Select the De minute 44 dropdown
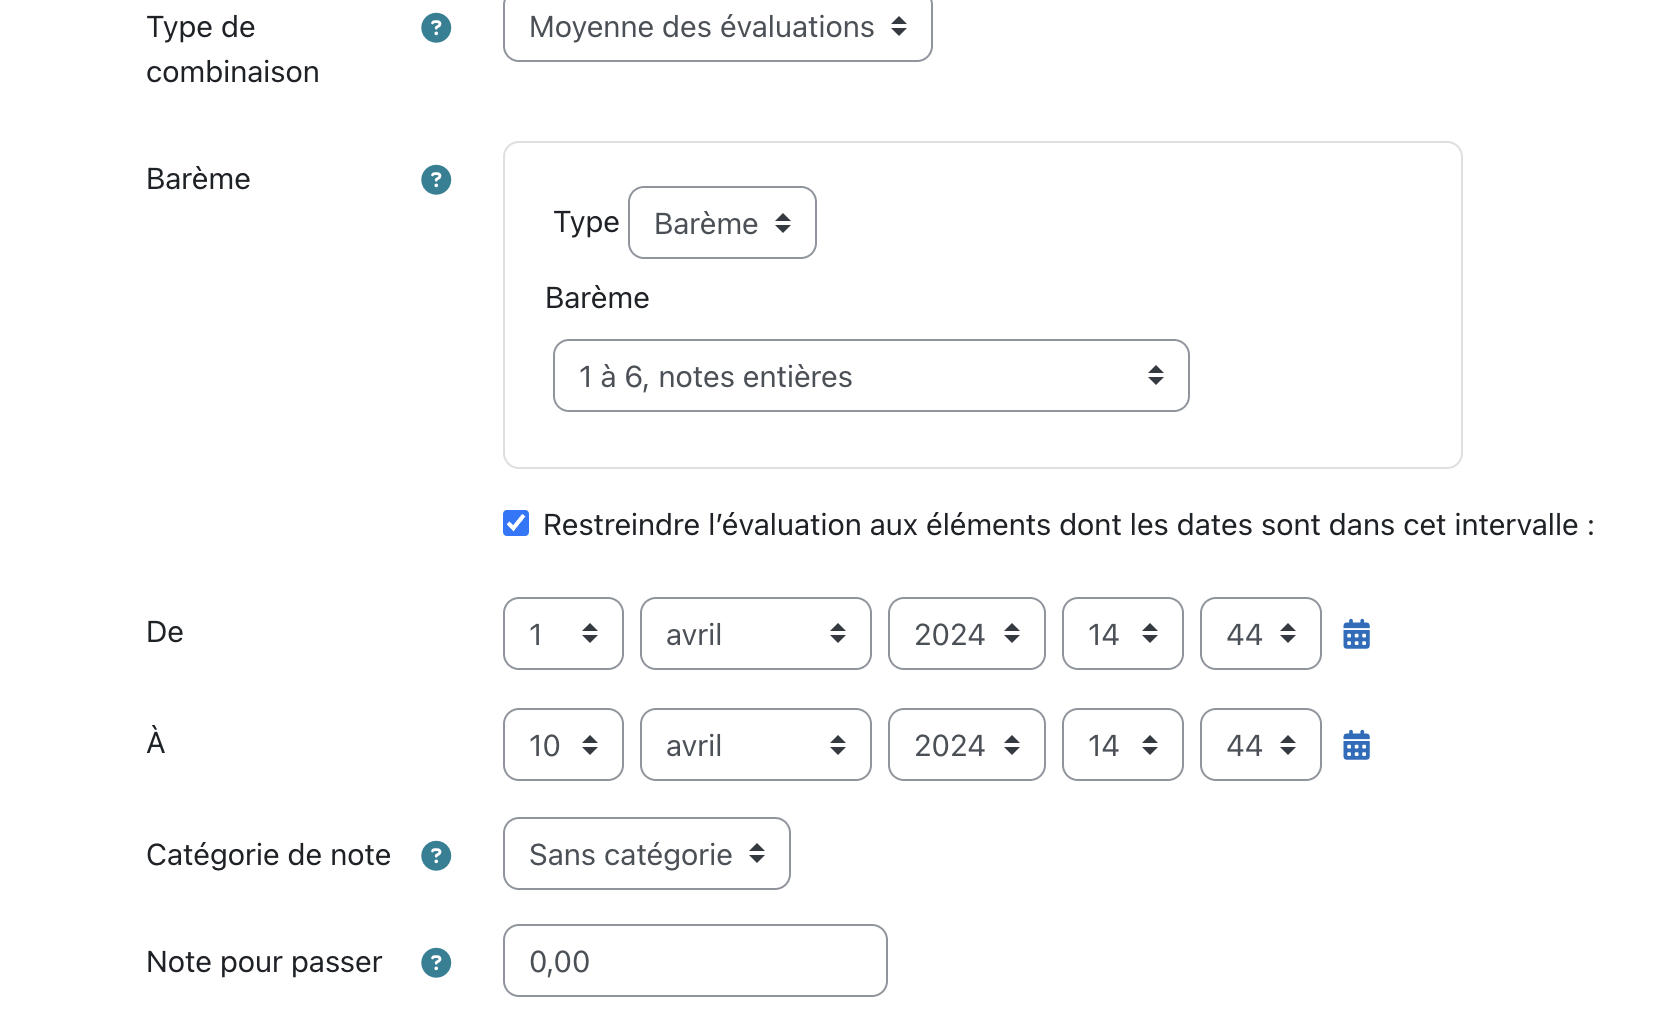Screen dimensions: 1670x1012 1260,634
